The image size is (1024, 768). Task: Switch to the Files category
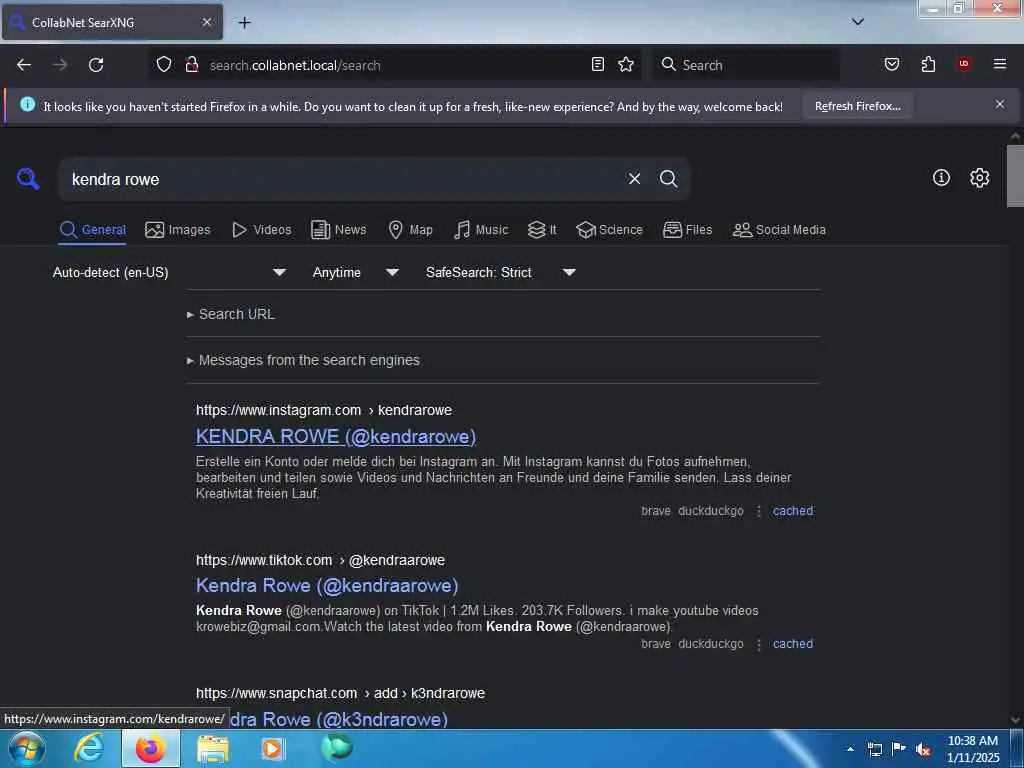tap(688, 230)
